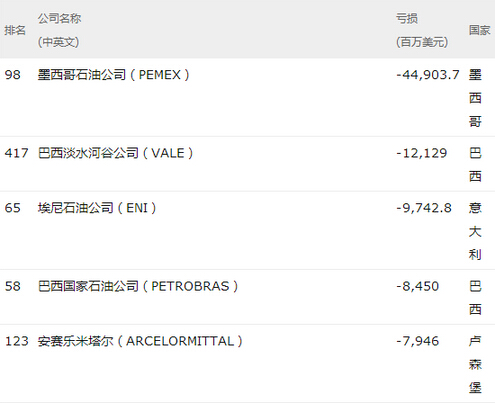Click the 公司名称 column header
This screenshot has height=404, width=495.
[x=59, y=30]
